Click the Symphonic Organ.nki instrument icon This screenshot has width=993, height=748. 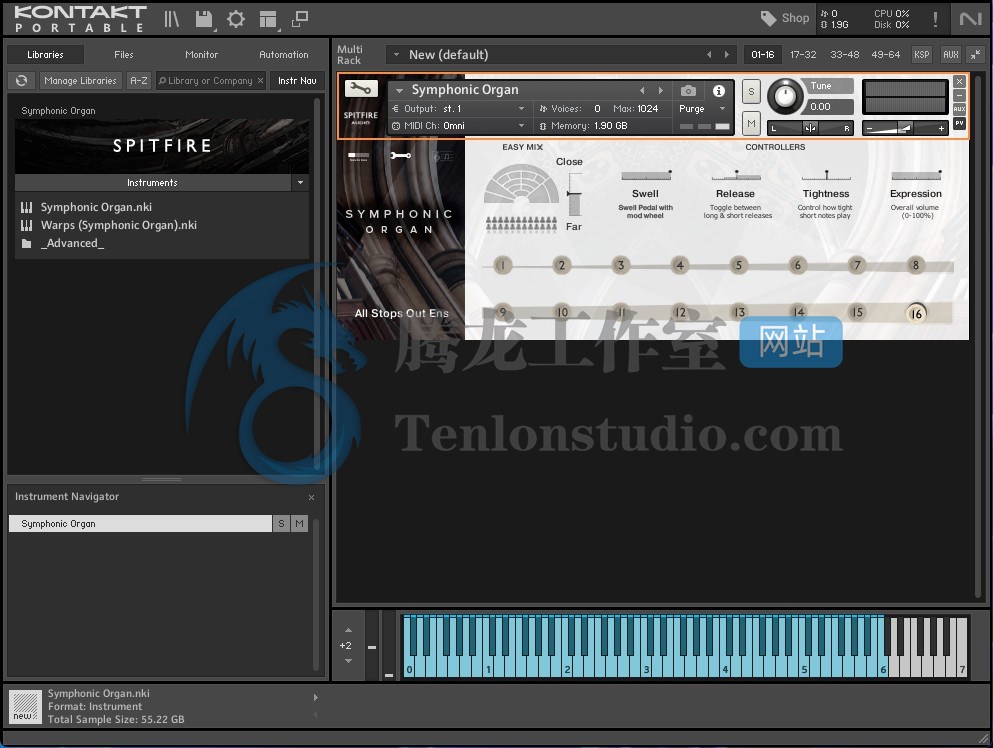tap(27, 207)
